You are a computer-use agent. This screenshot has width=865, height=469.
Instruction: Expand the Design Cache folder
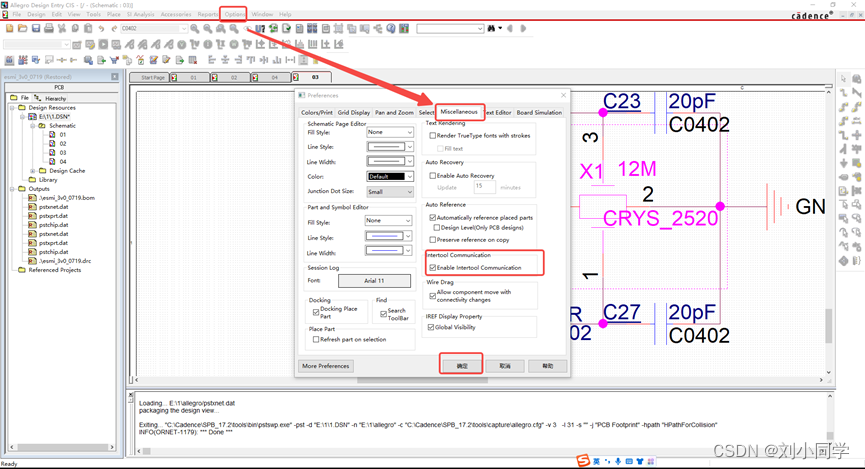33,171
